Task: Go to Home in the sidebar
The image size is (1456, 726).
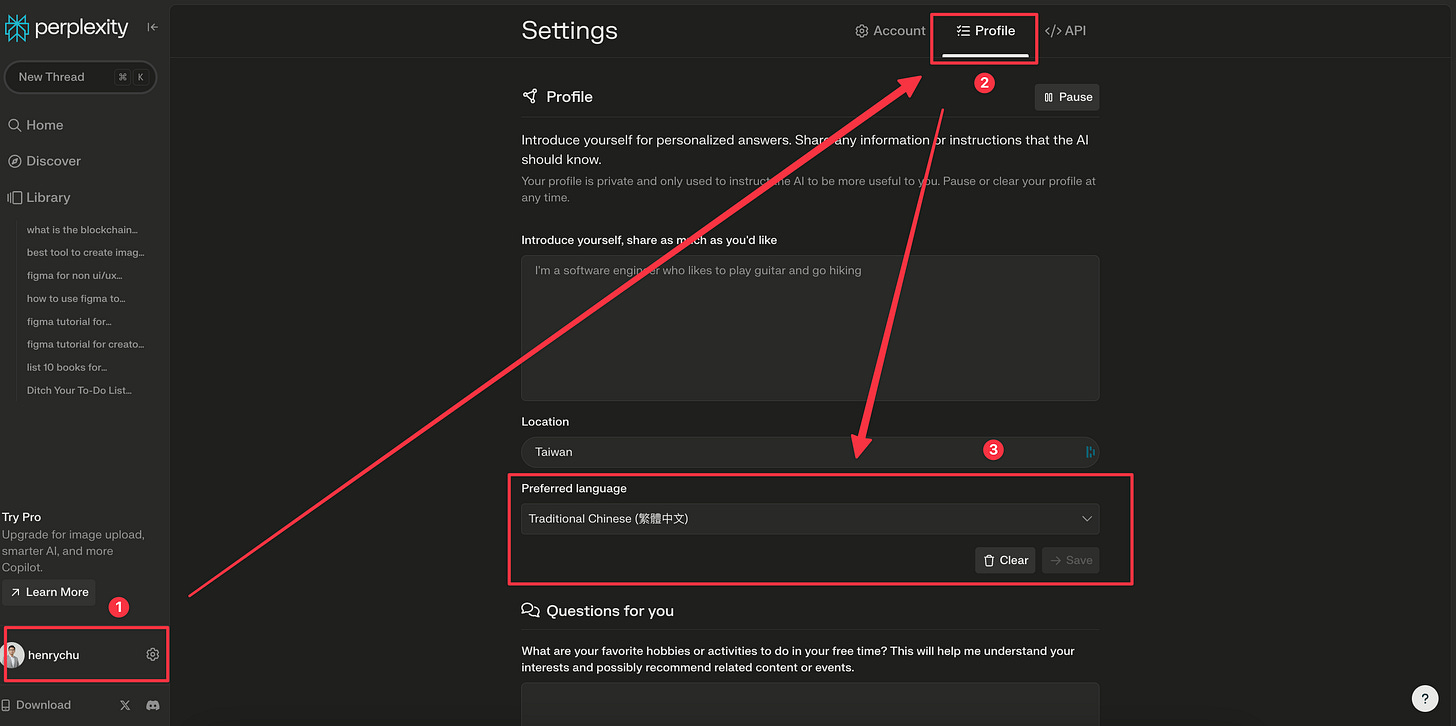Action: (x=36, y=125)
